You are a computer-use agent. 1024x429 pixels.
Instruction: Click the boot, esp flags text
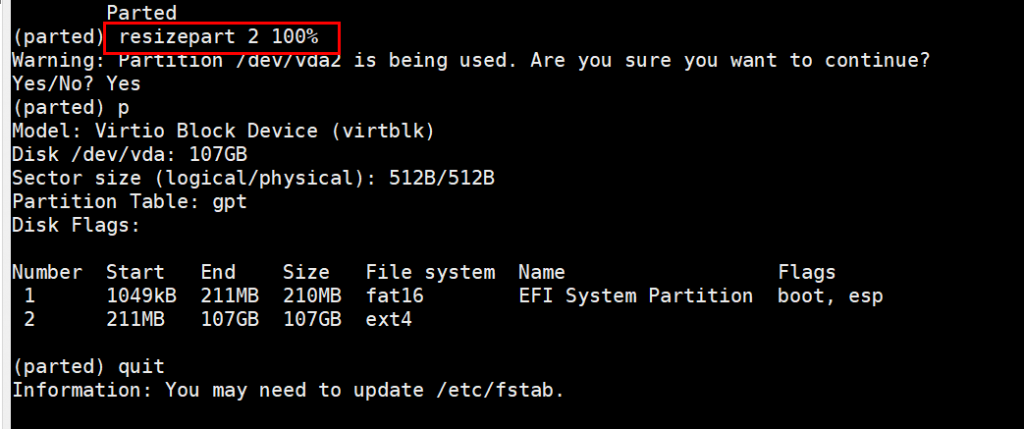(830, 296)
